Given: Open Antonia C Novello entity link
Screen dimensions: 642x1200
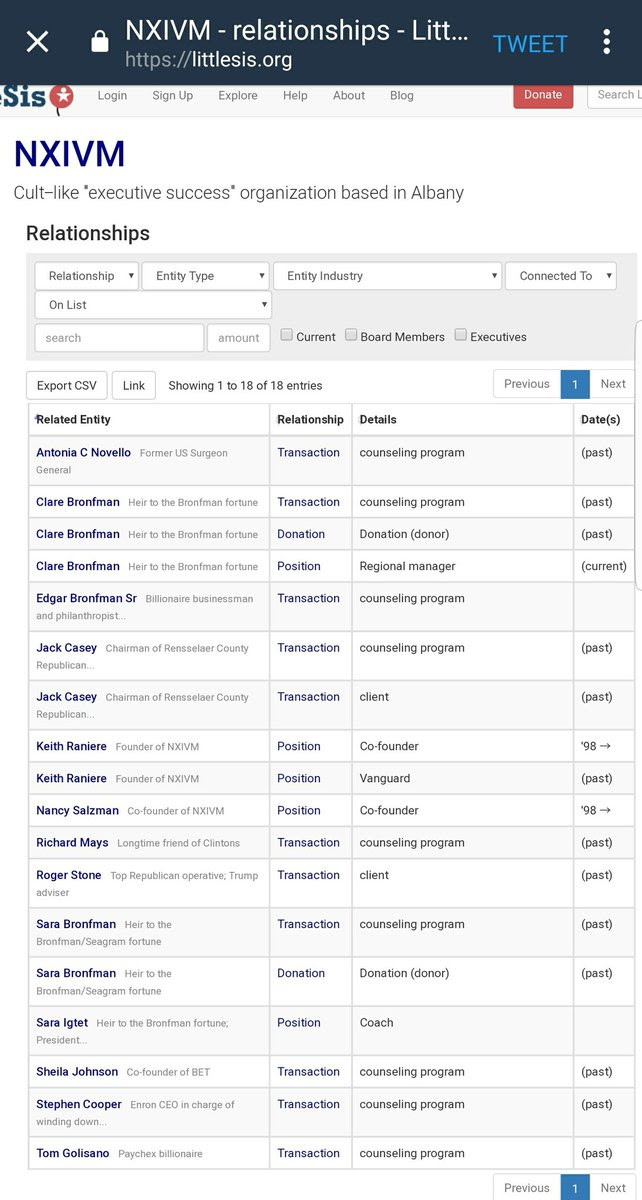Looking at the screenshot, I should (x=83, y=453).
